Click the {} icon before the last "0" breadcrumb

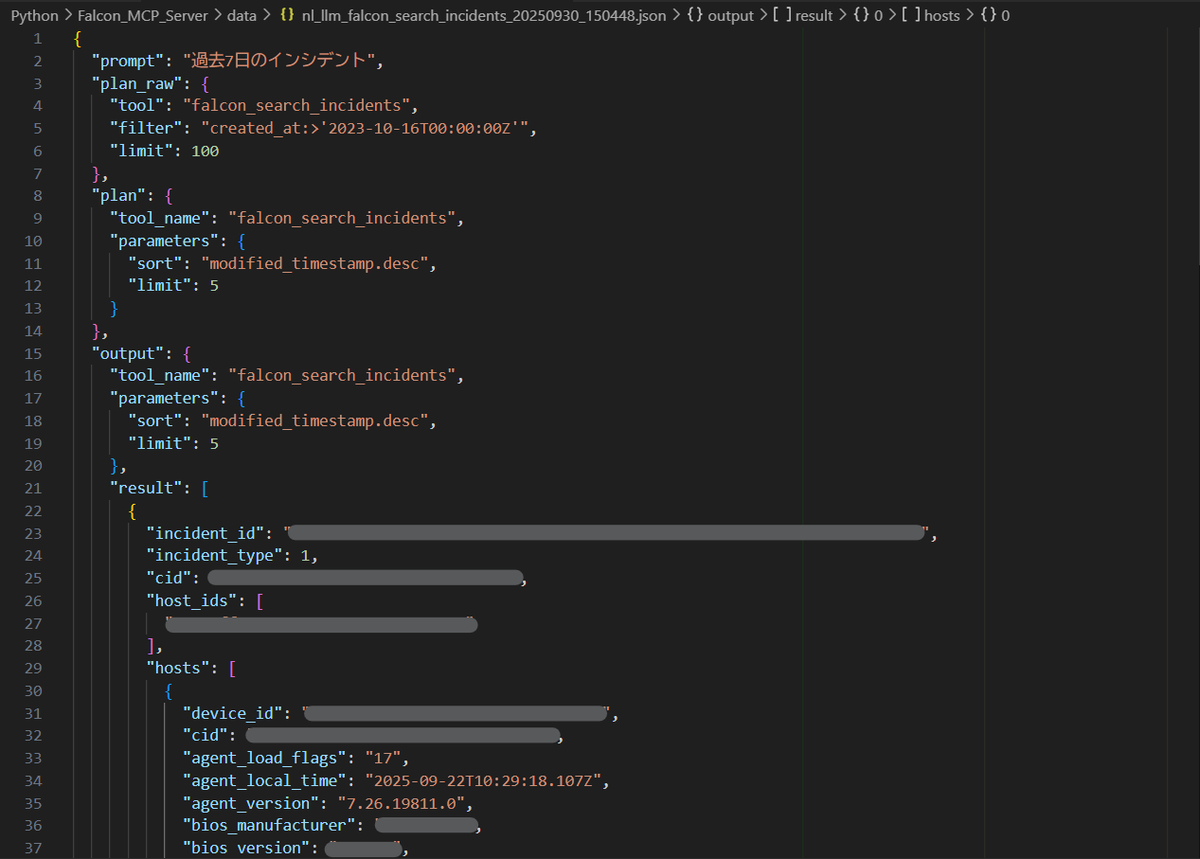989,15
